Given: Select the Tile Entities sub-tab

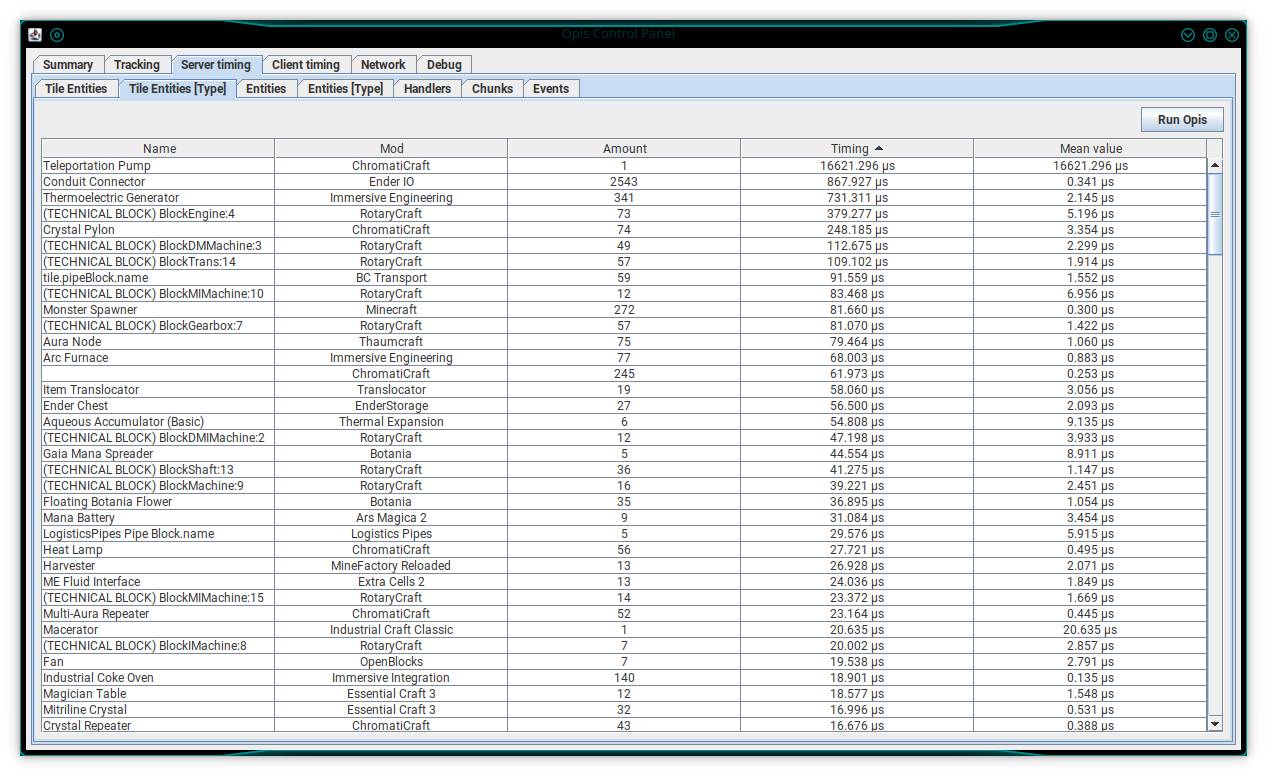Looking at the screenshot, I should point(76,89).
